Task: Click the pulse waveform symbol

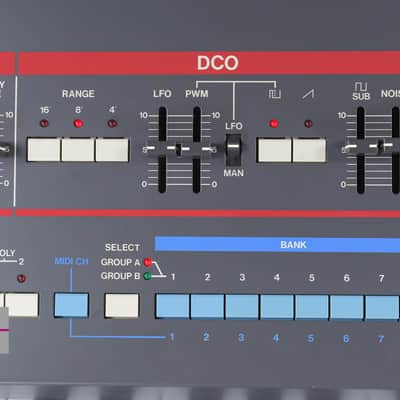Action: [275, 94]
